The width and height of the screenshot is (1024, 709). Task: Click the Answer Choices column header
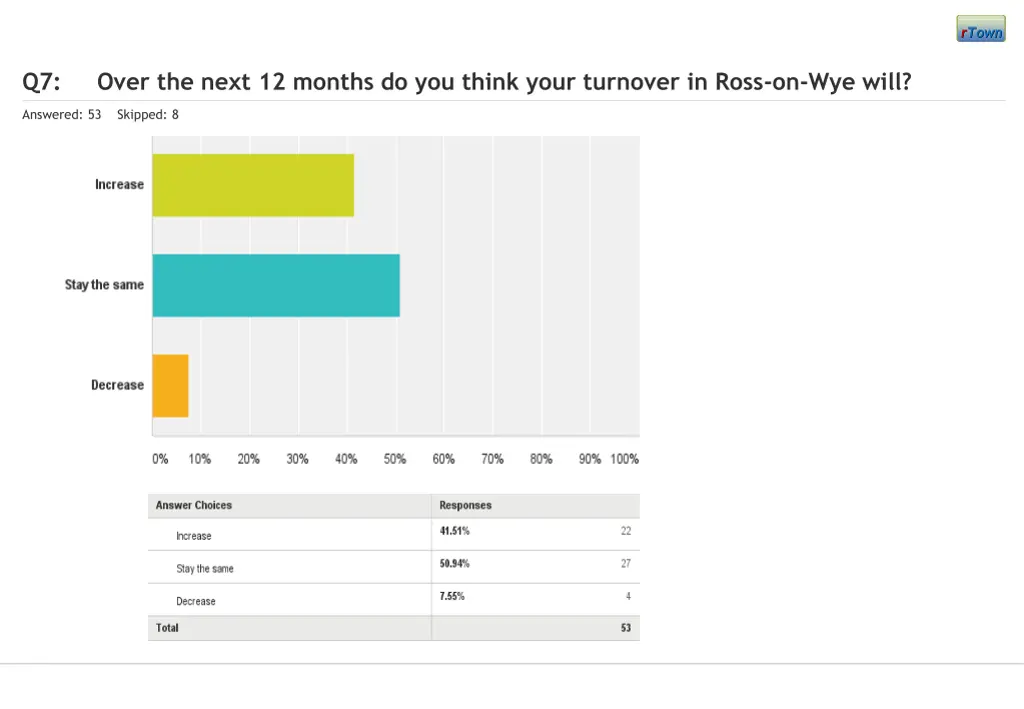[194, 506]
